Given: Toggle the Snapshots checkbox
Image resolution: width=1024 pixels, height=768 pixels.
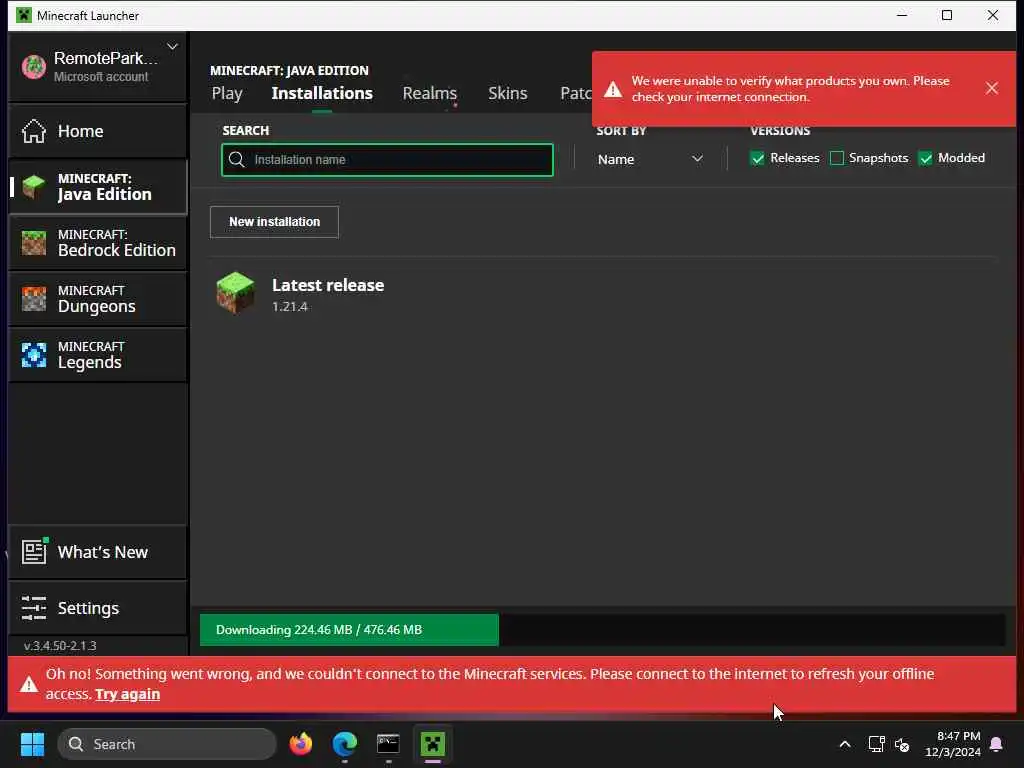Looking at the screenshot, I should click(837, 158).
